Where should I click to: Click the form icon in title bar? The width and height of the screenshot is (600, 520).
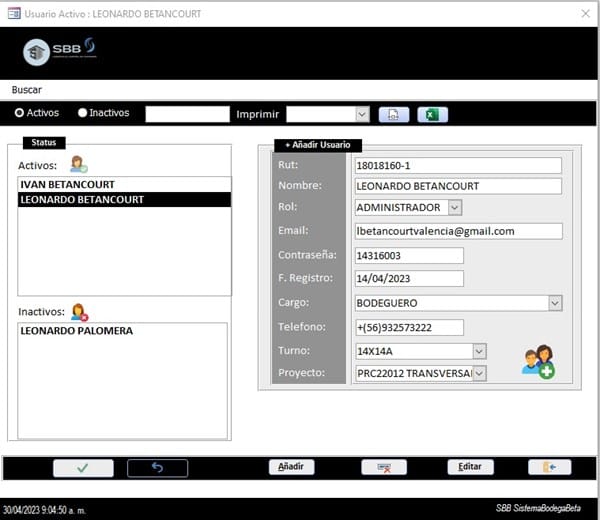(14, 14)
